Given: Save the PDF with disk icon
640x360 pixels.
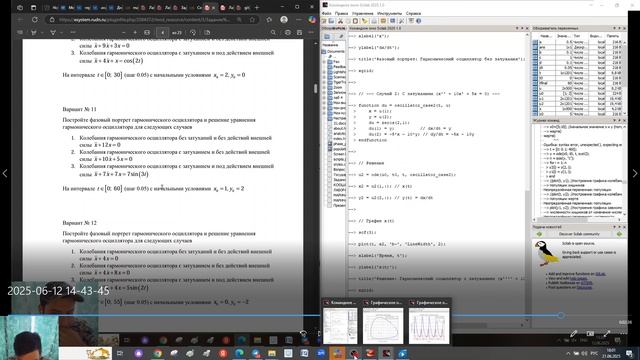Looking at the screenshot, I should [299, 32].
